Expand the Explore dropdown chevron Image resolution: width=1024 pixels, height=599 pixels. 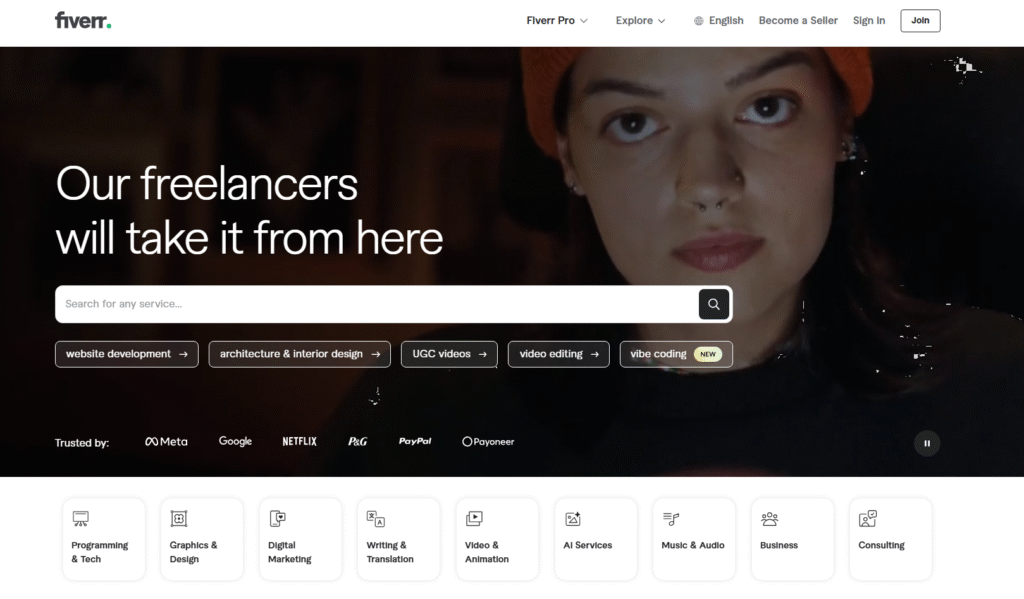(x=662, y=21)
